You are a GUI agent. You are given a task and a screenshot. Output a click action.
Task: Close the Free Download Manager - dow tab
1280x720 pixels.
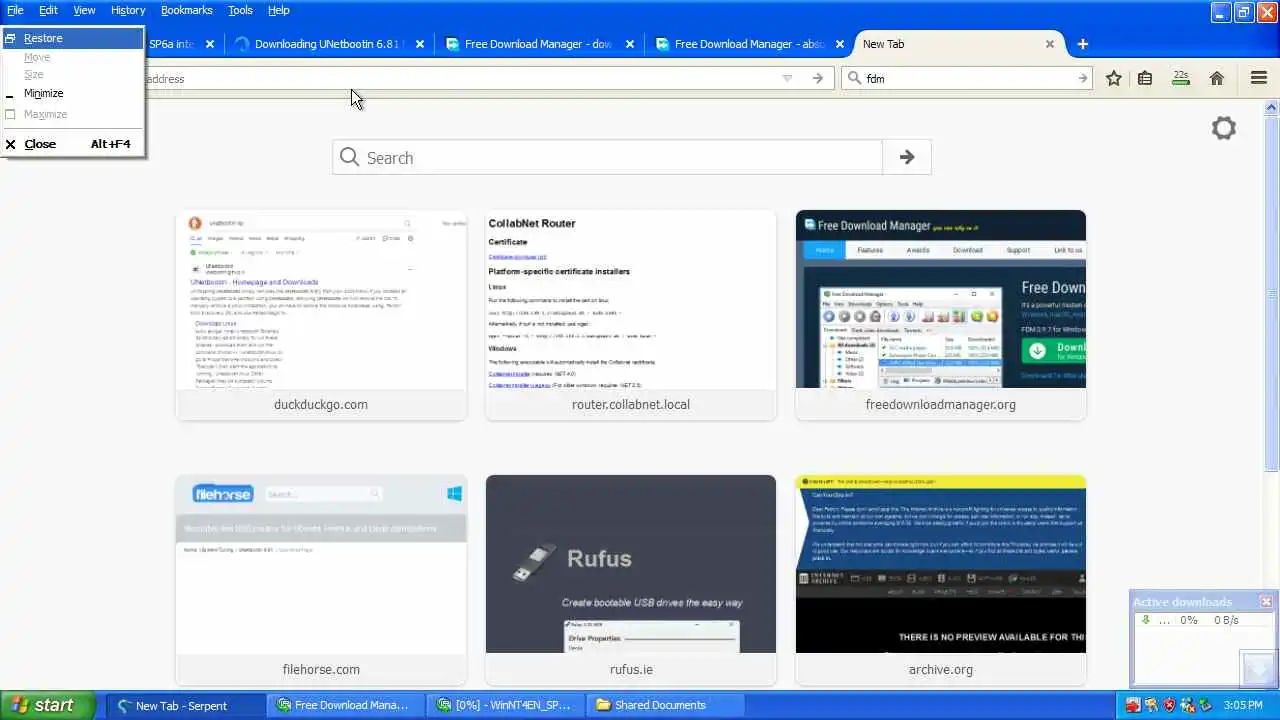(x=630, y=44)
